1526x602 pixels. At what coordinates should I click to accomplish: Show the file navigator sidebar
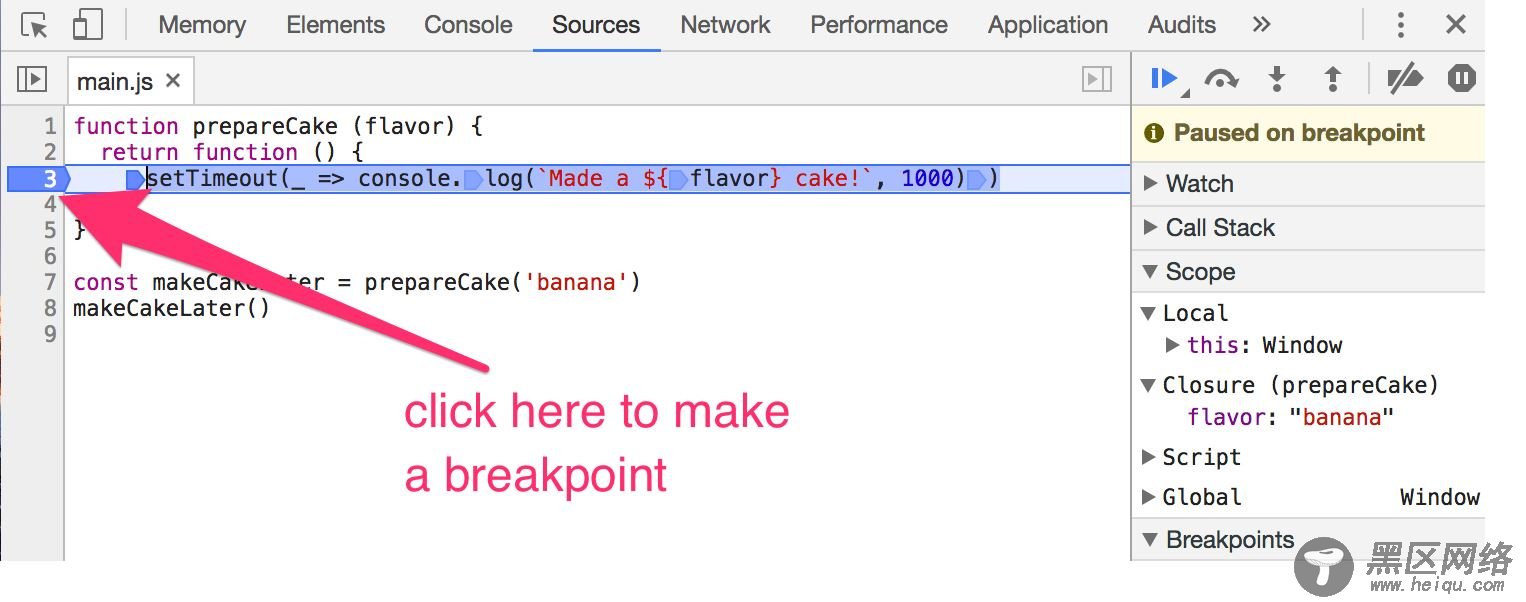click(32, 79)
